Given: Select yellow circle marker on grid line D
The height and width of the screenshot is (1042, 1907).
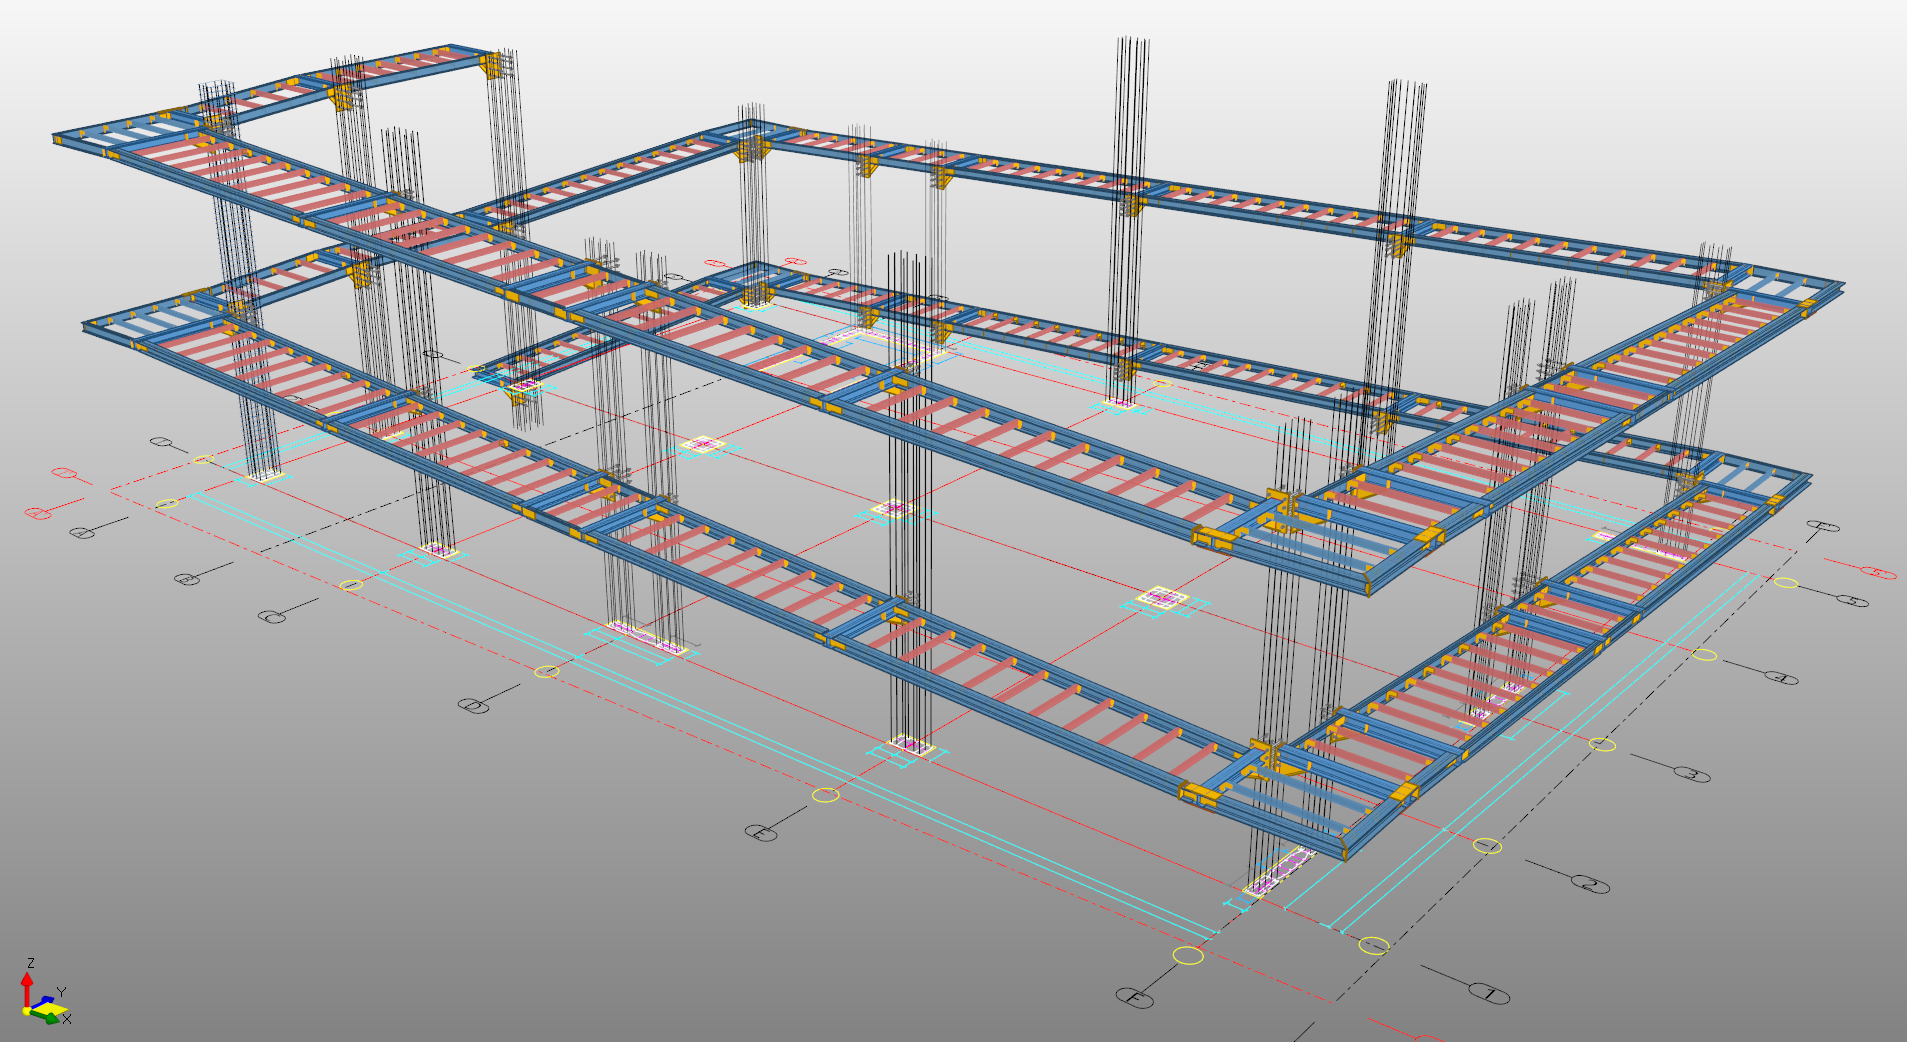Looking at the screenshot, I should (547, 671).
